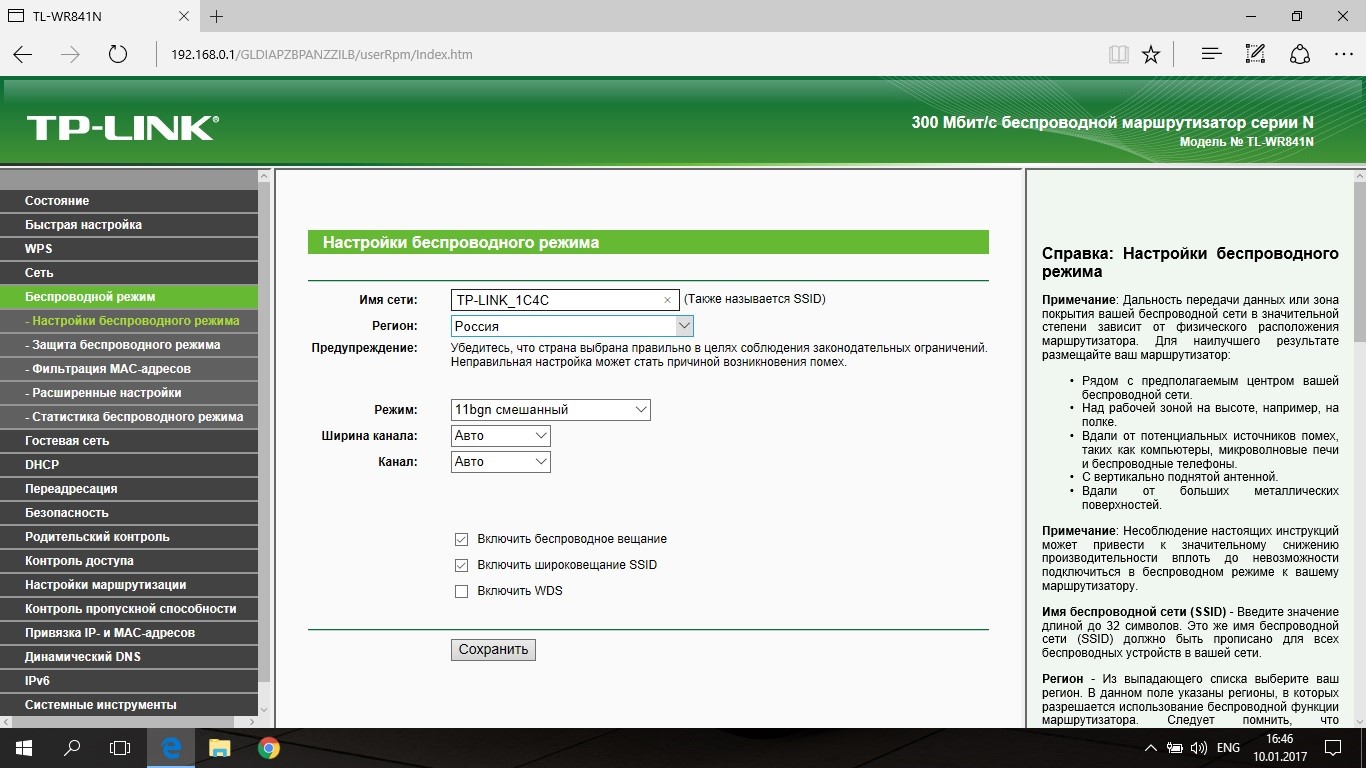The image size is (1366, 768).
Task: Click the favorites star icon
Action: click(x=1151, y=55)
